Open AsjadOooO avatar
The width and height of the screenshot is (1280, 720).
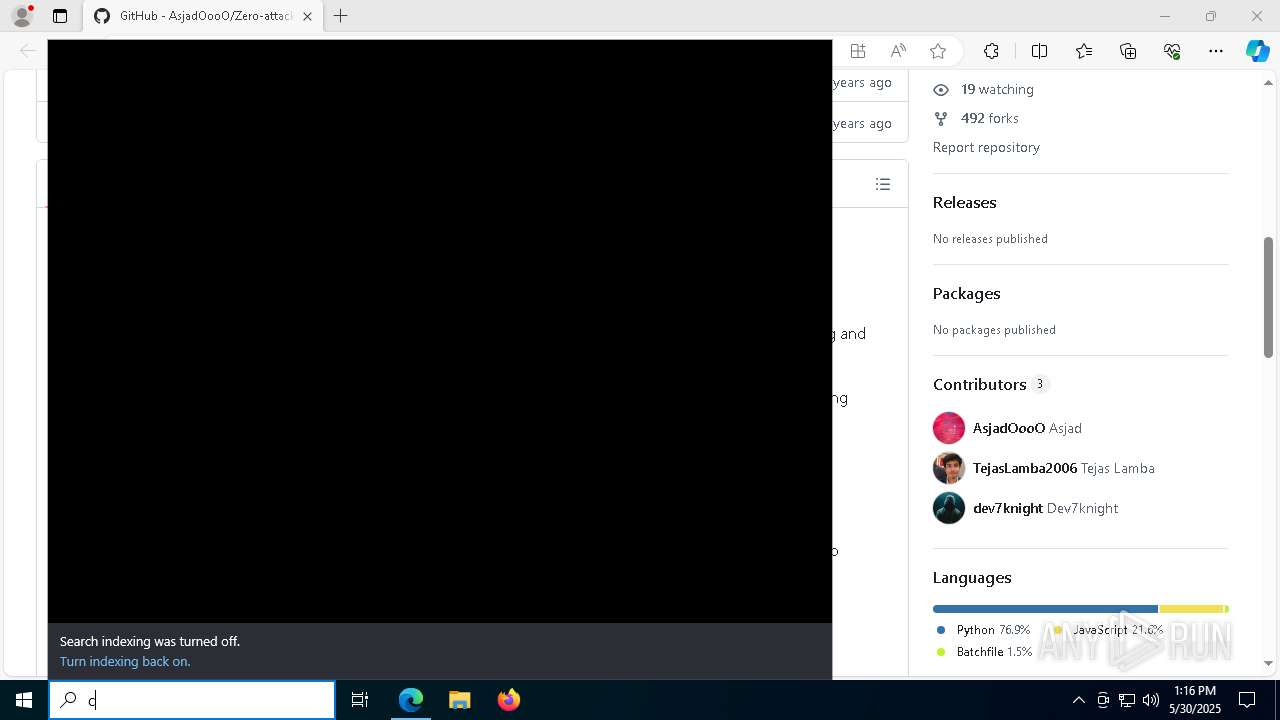pyautogui.click(x=949, y=428)
